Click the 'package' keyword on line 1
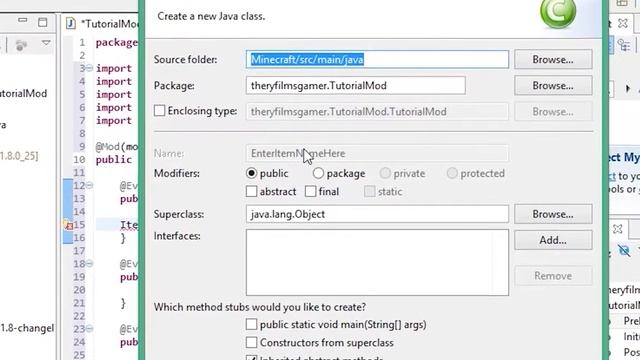The width and height of the screenshot is (640, 360). (x=117, y=42)
